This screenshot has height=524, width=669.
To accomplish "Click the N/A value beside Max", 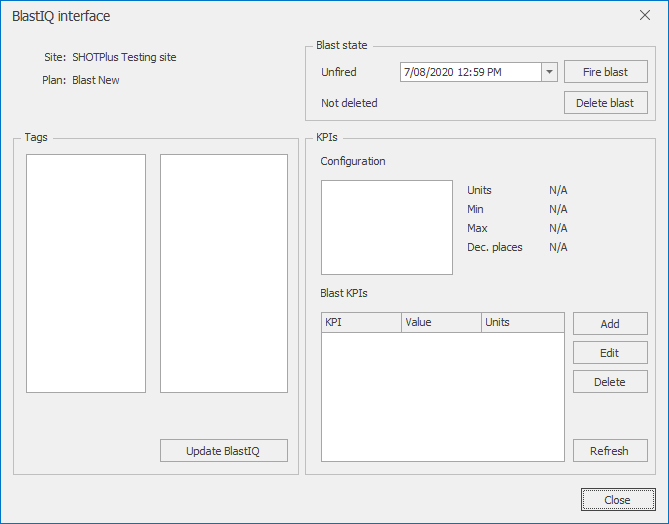I will click(558, 228).
